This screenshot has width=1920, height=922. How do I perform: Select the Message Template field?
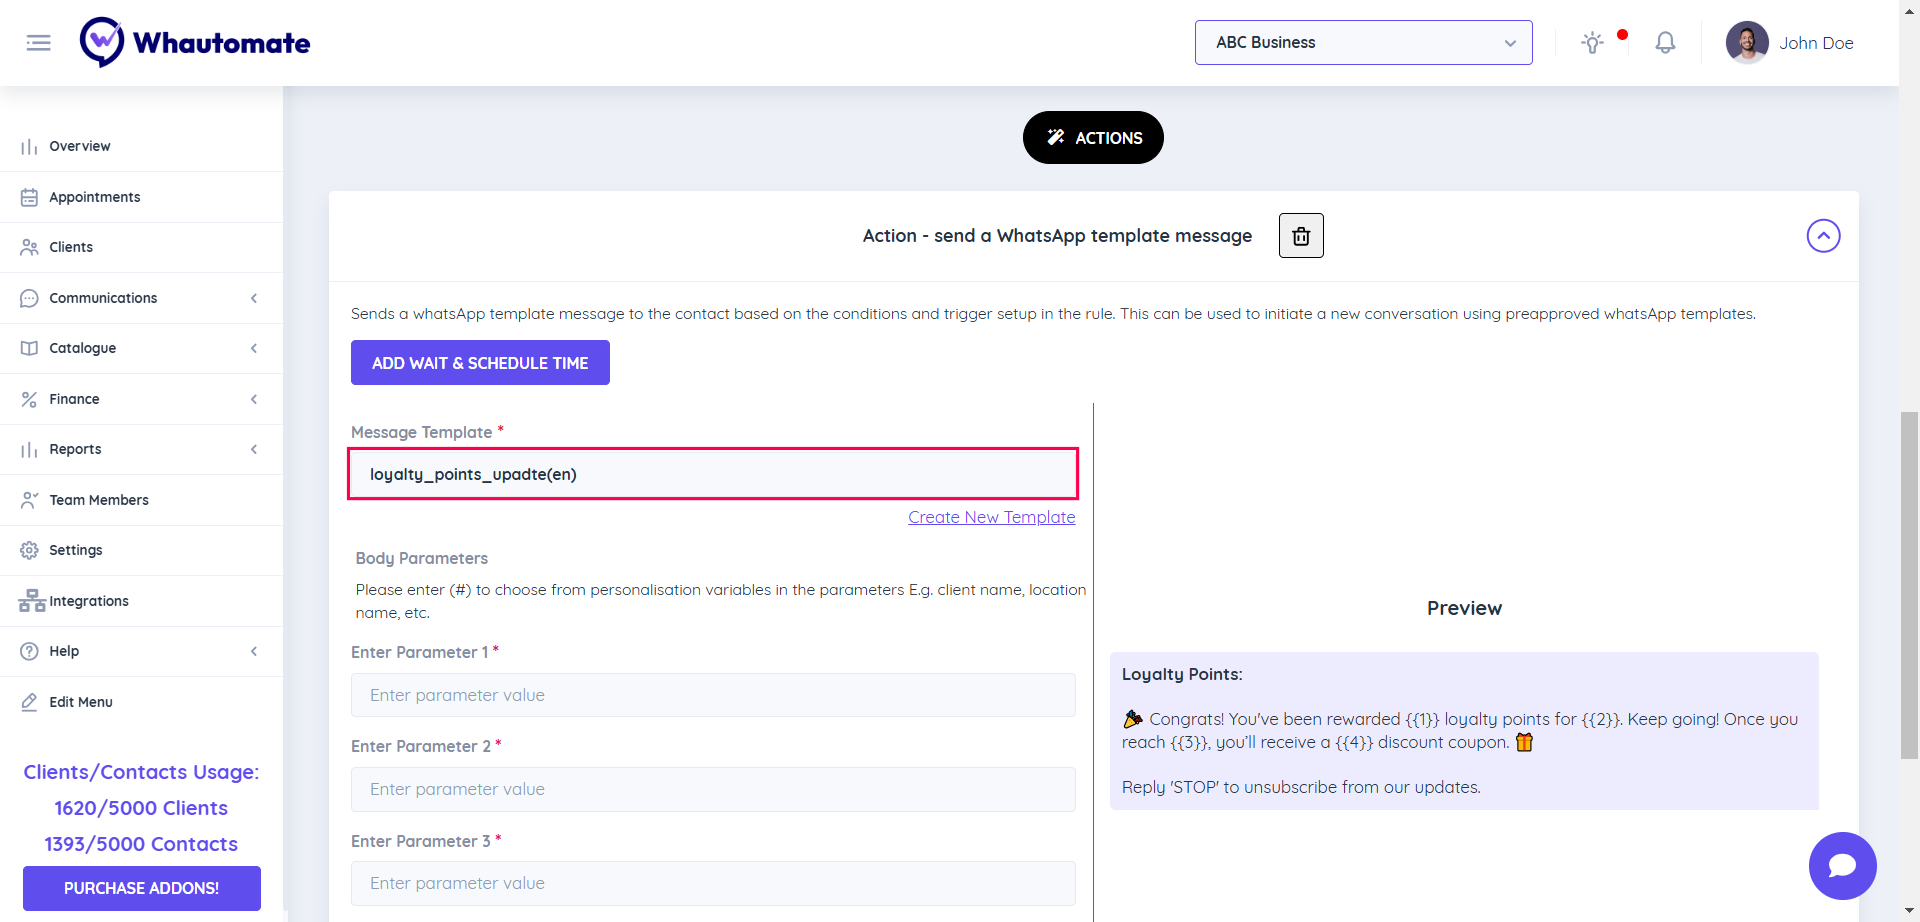click(713, 474)
